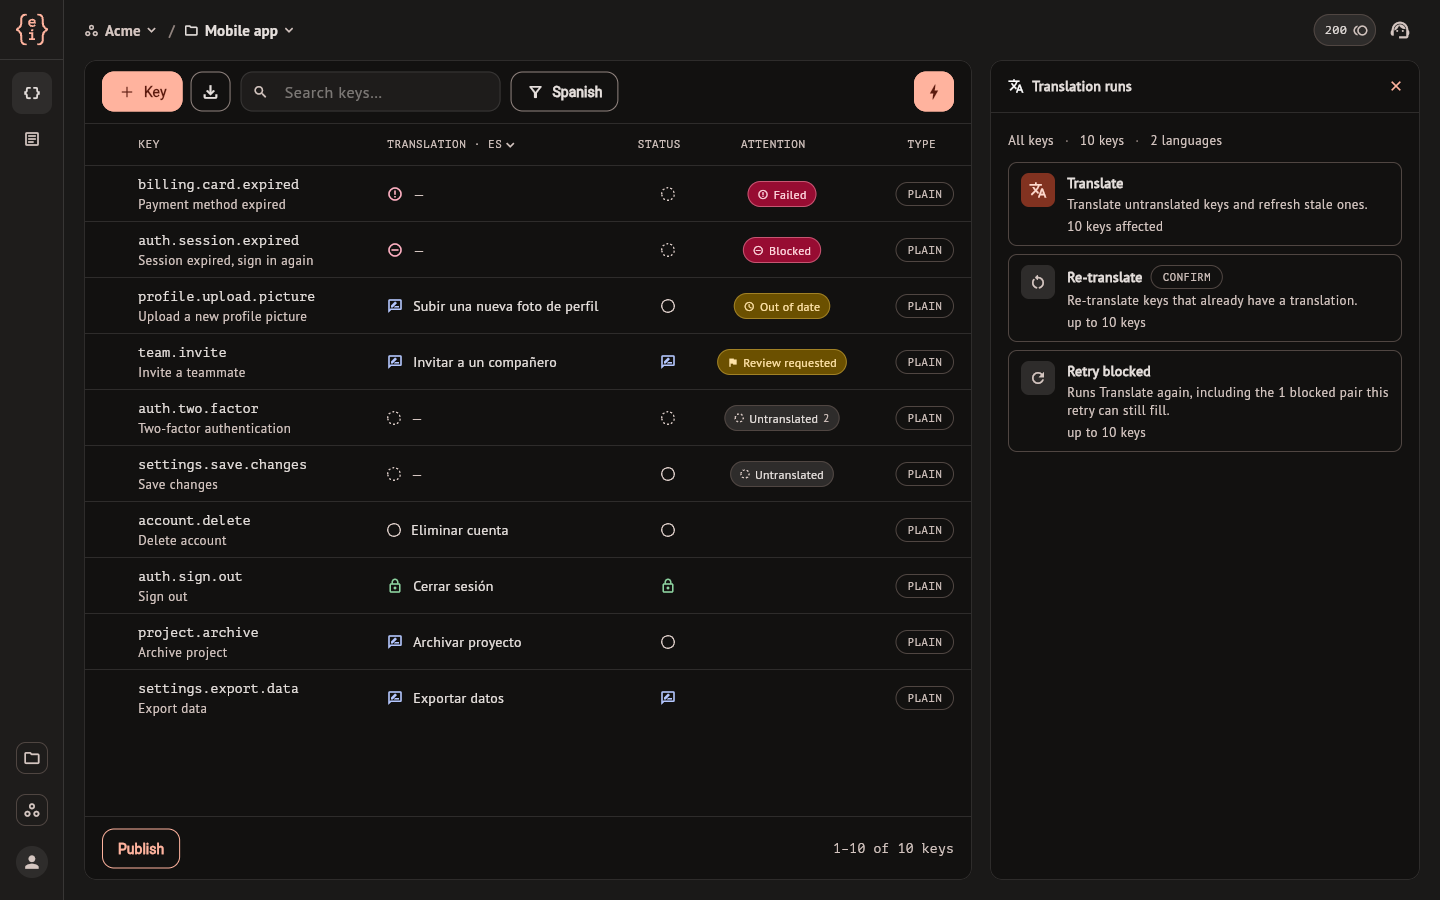
Task: Open the keys view from the sidebar braces icon
Action: 32,93
